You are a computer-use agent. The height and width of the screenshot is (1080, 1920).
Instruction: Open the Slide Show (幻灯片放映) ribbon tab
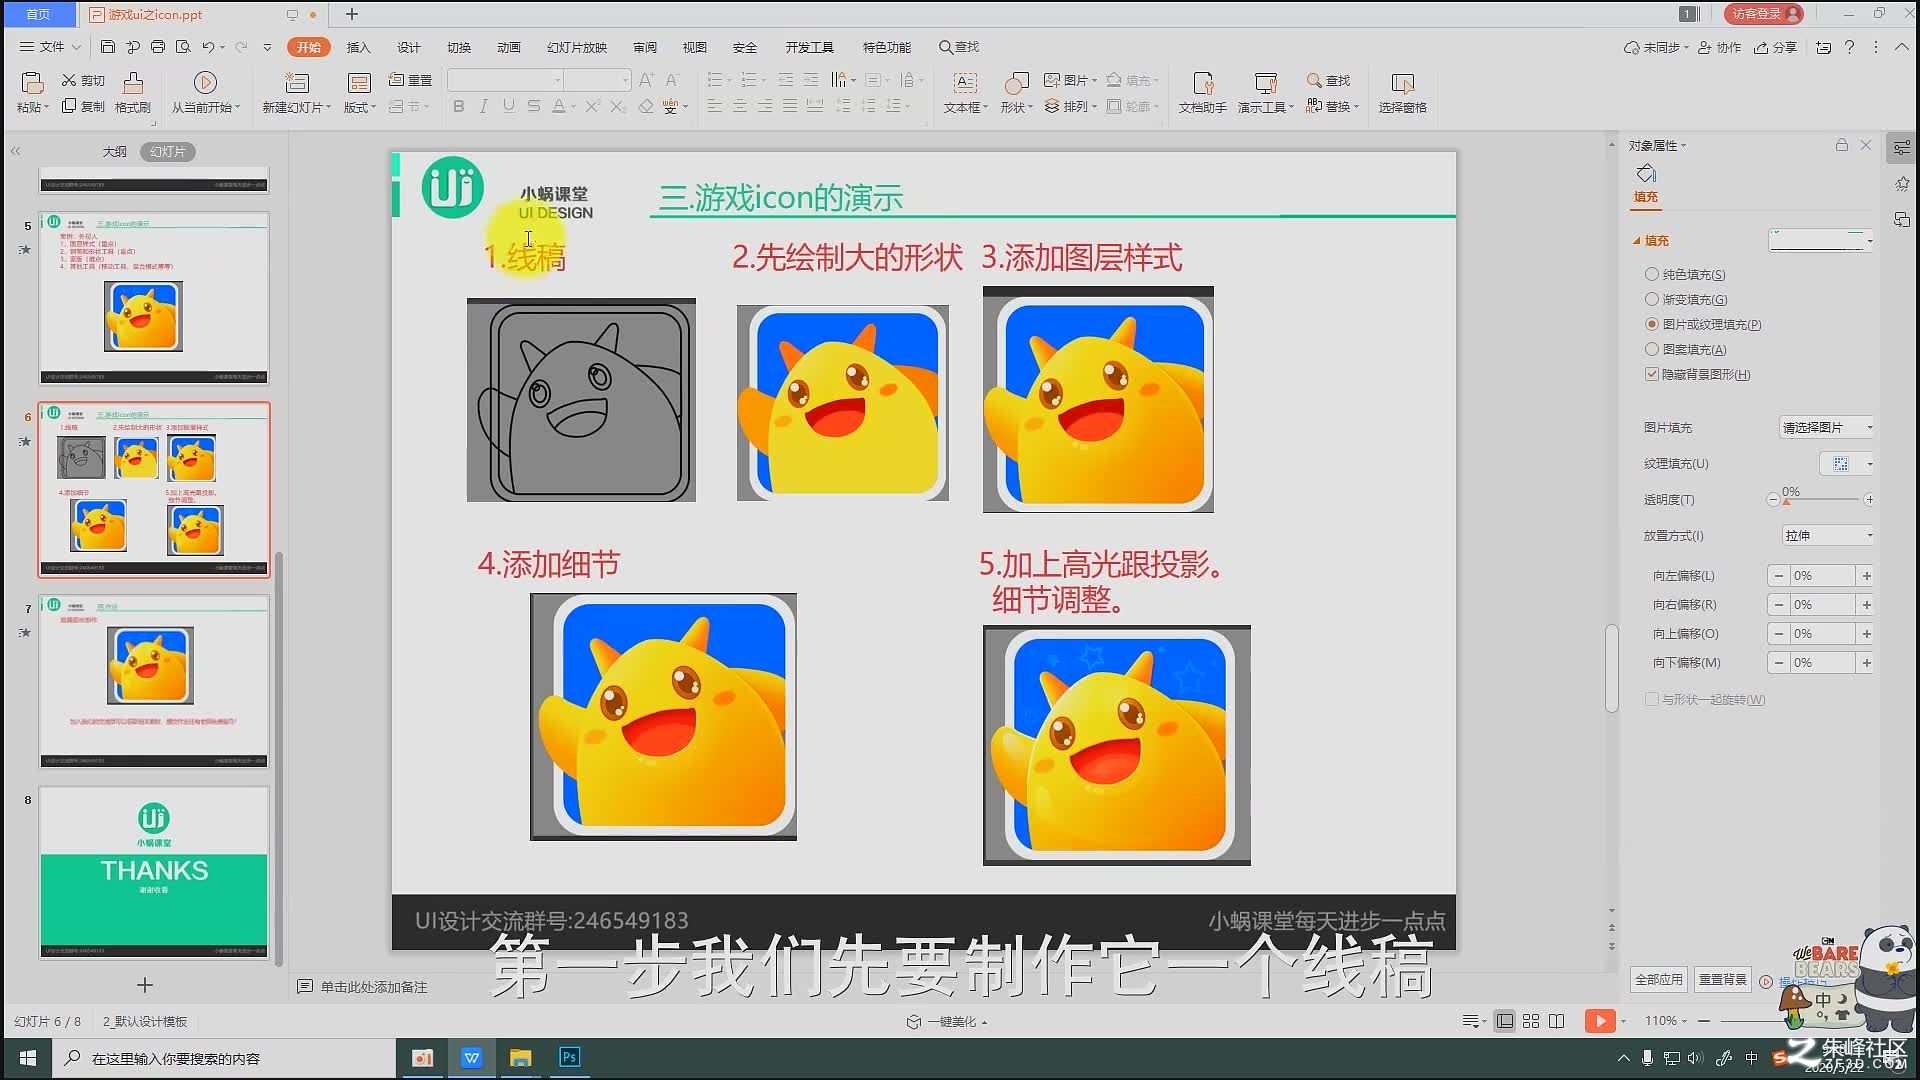click(x=577, y=47)
